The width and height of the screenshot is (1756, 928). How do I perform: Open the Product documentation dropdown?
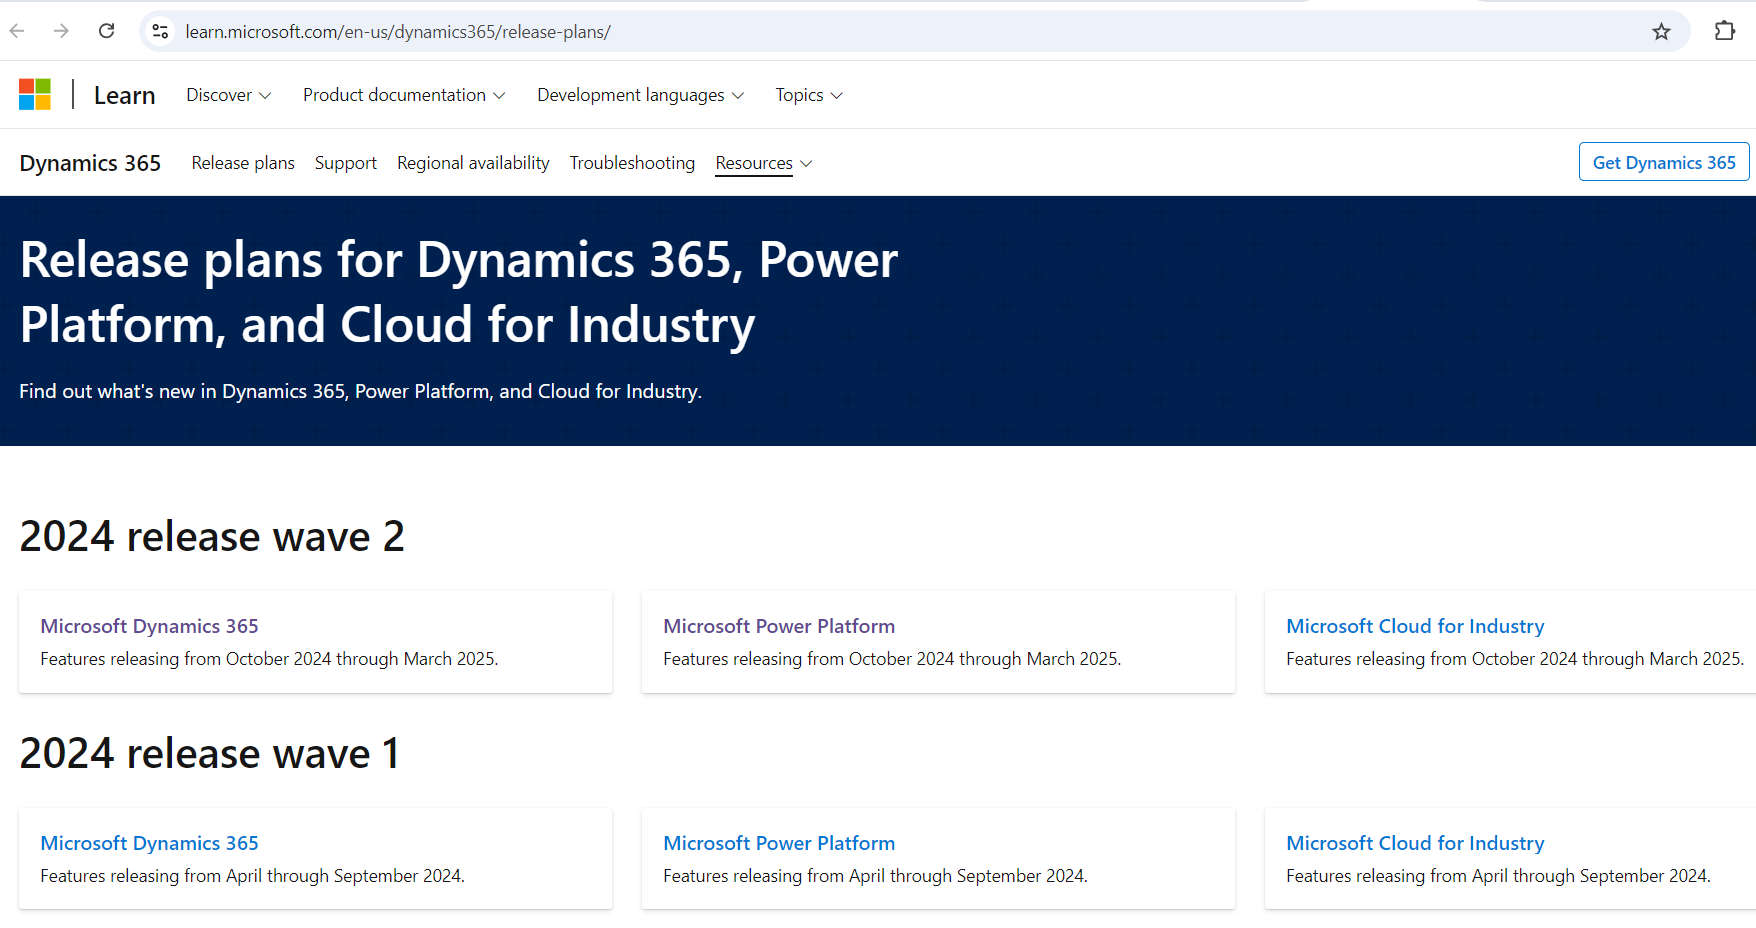pos(404,95)
